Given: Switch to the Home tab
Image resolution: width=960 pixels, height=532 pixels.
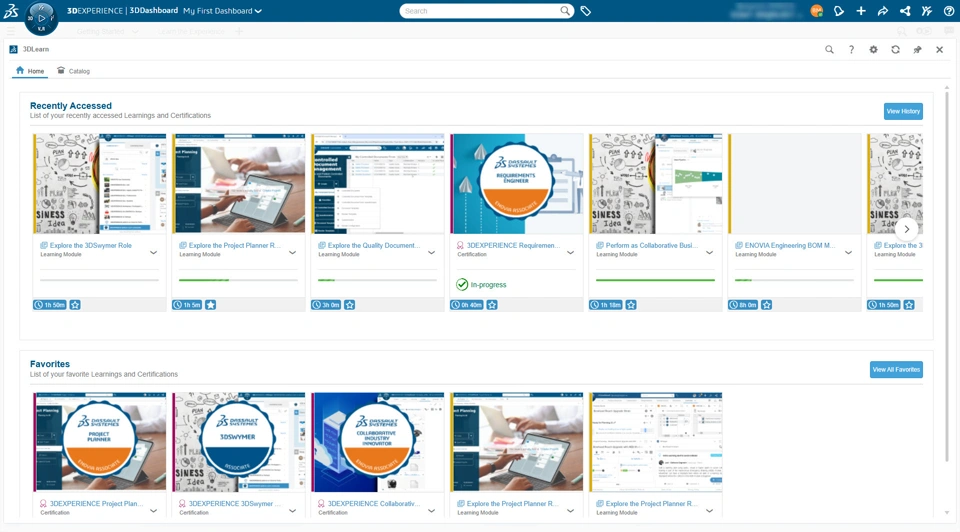Looking at the screenshot, I should pos(30,71).
